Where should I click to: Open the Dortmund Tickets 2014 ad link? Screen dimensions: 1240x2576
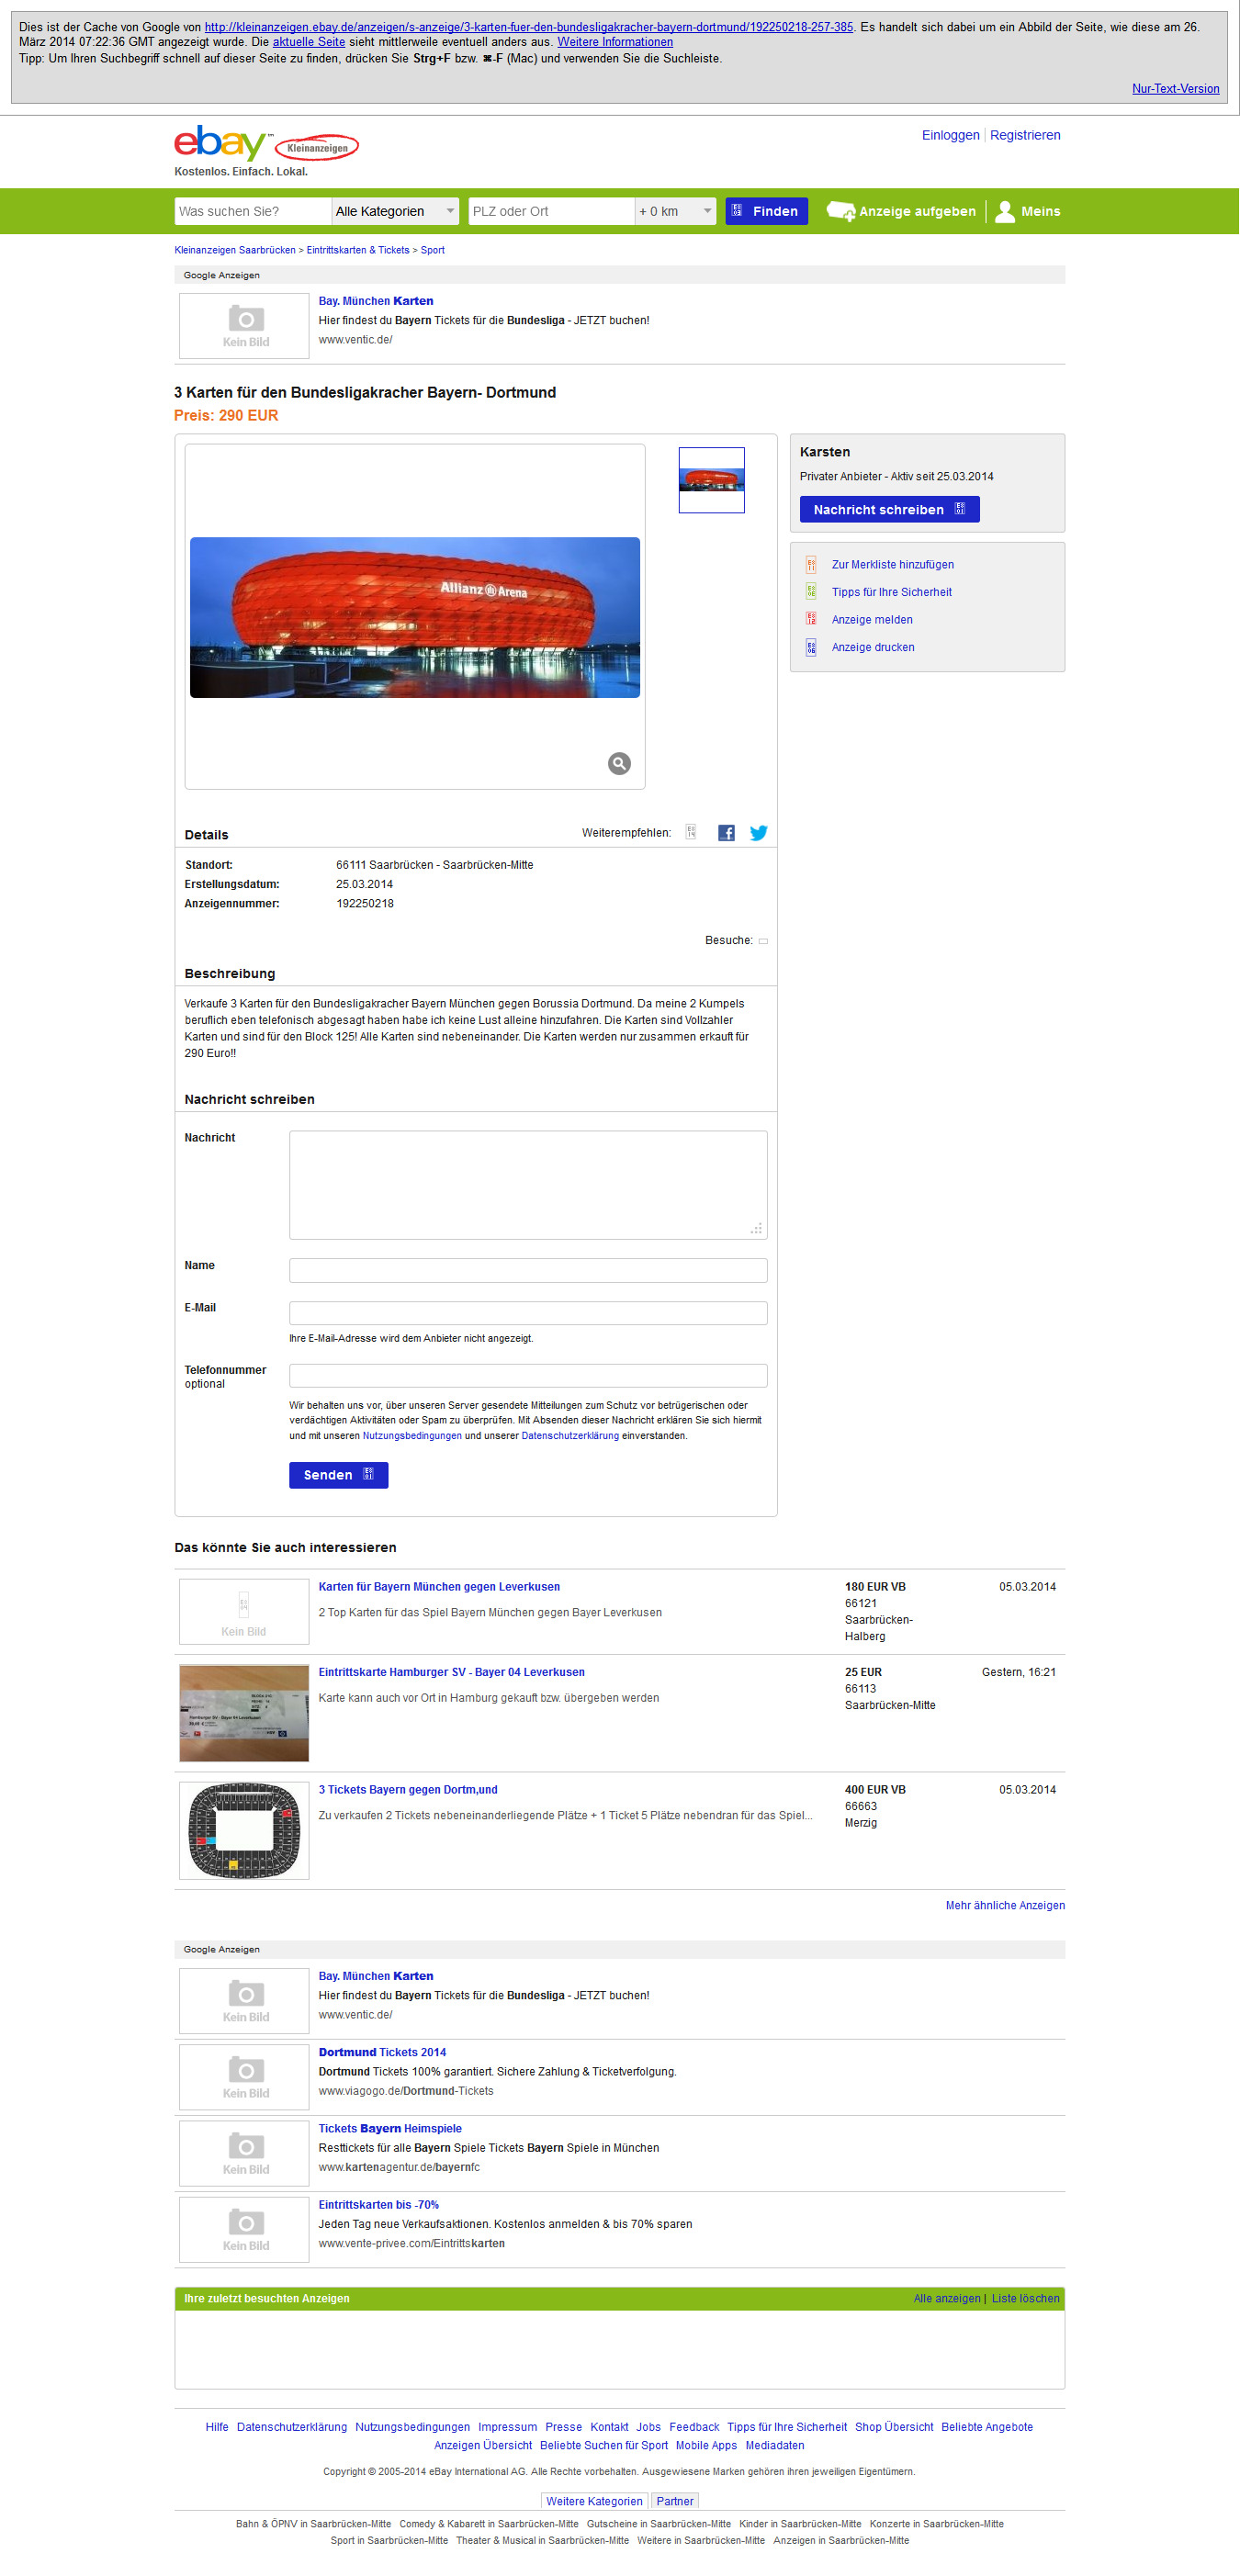pos(382,2053)
